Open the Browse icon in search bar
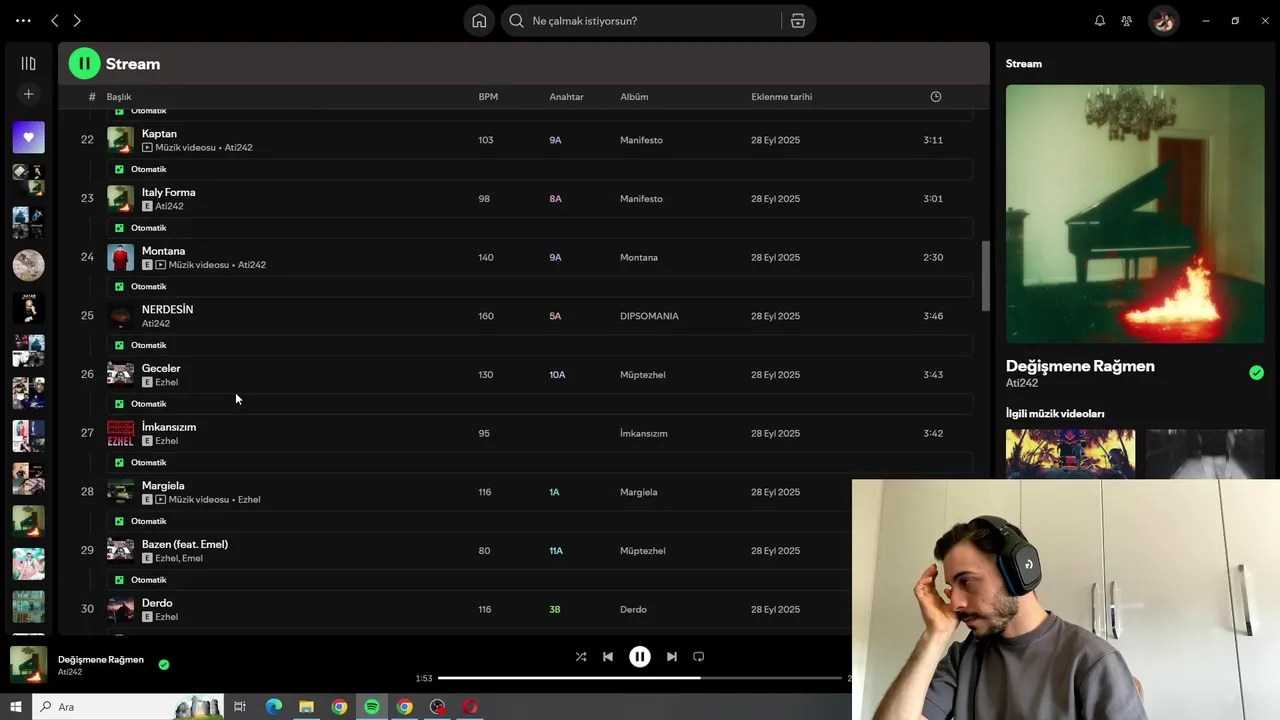Screen dimensions: 1280x720 pyautogui.click(x=798, y=21)
